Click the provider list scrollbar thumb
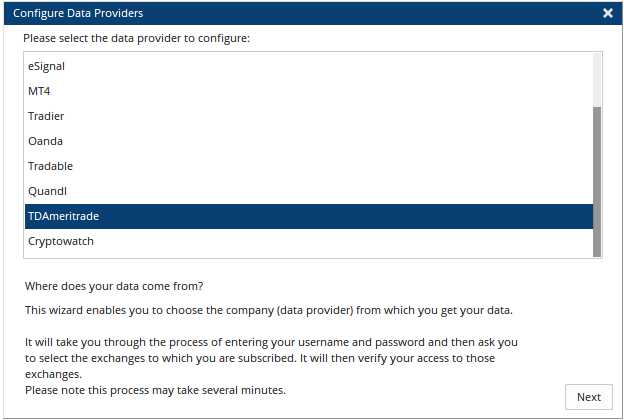Viewport: 624px width, 420px height. click(597, 182)
